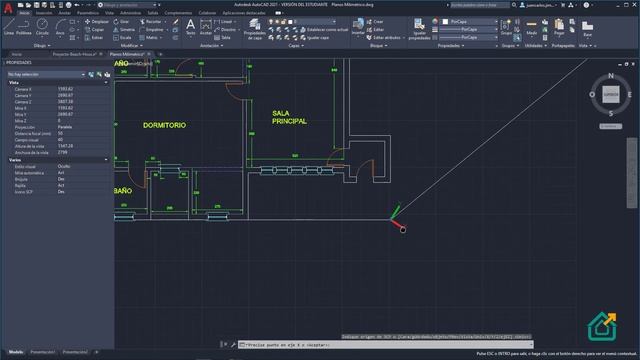
Task: Click the Estirar tool
Action: 94,38
